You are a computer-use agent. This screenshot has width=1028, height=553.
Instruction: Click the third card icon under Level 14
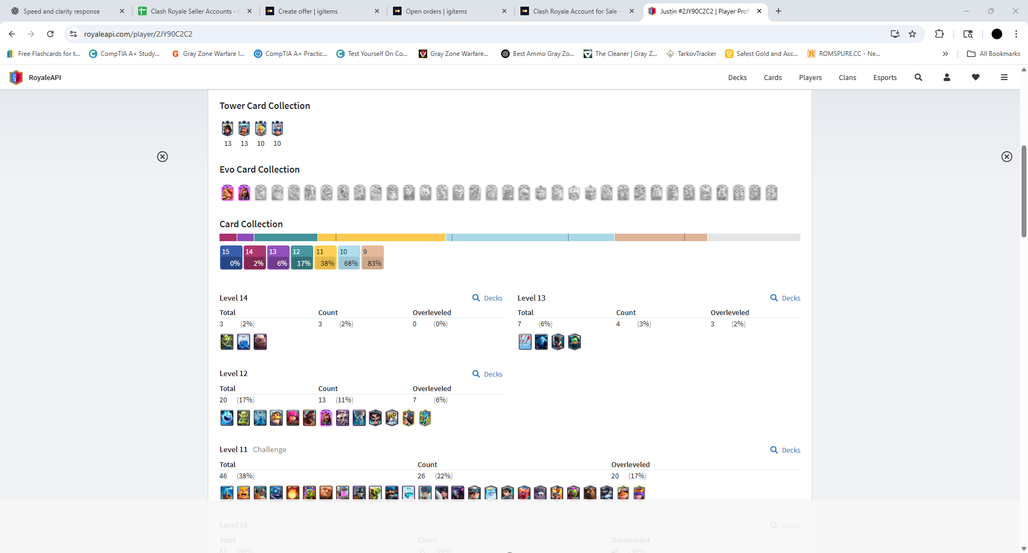pos(260,342)
